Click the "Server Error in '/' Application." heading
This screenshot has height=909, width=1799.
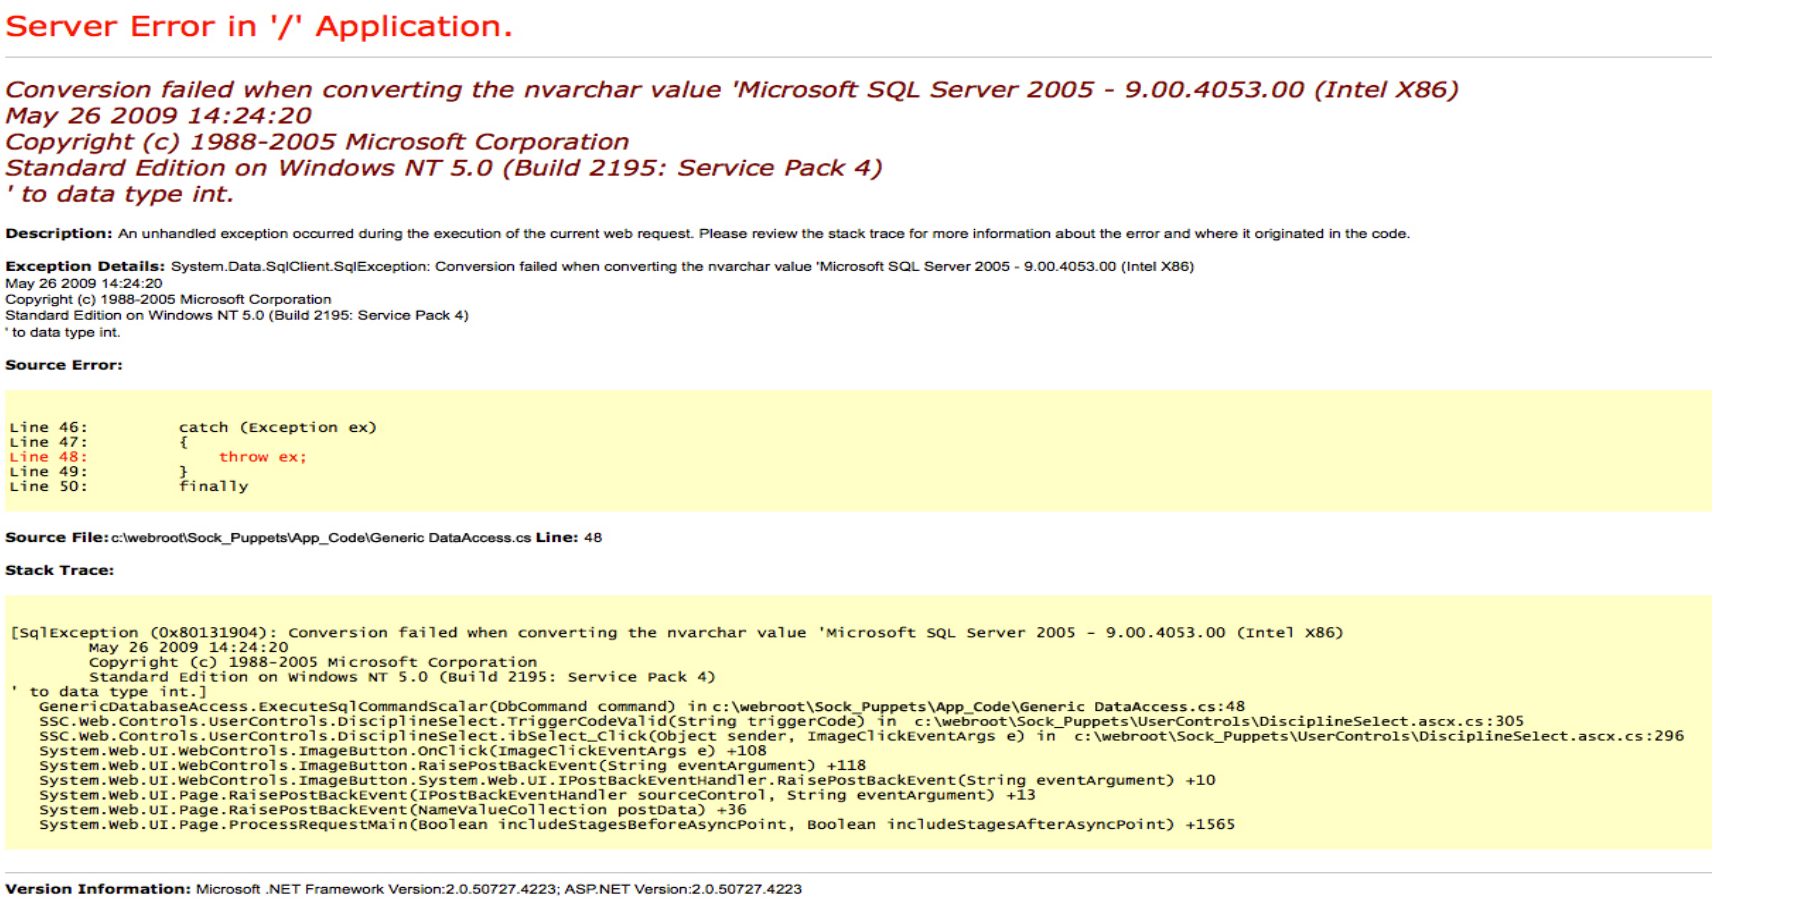click(x=259, y=26)
